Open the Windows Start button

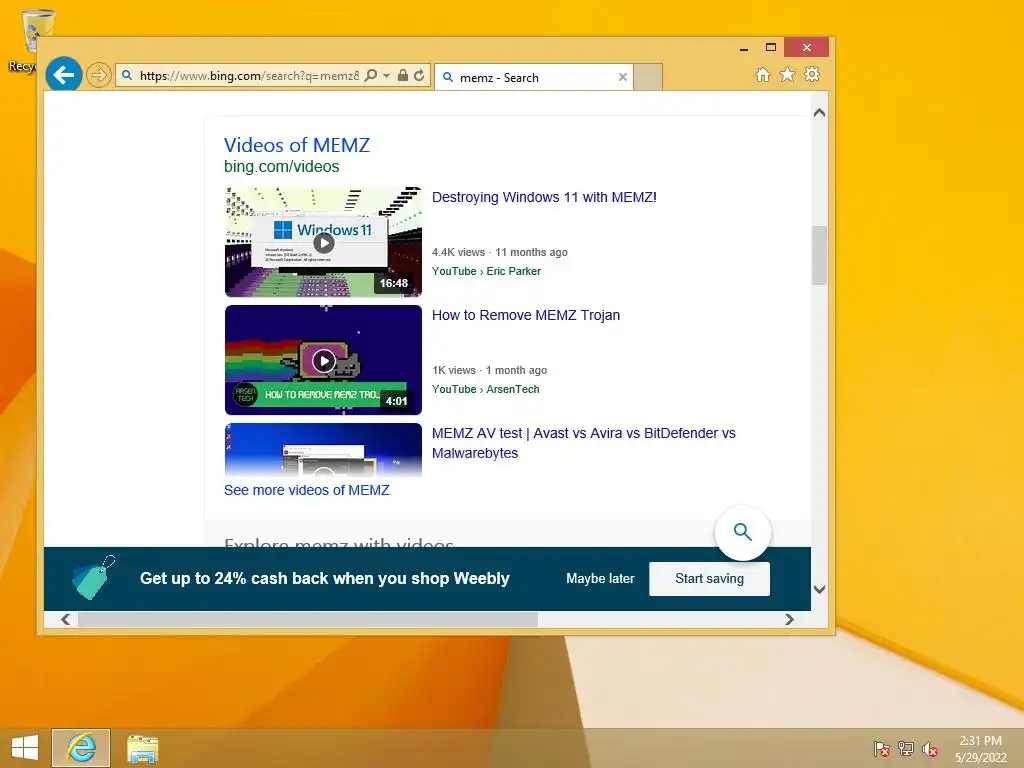pos(25,748)
